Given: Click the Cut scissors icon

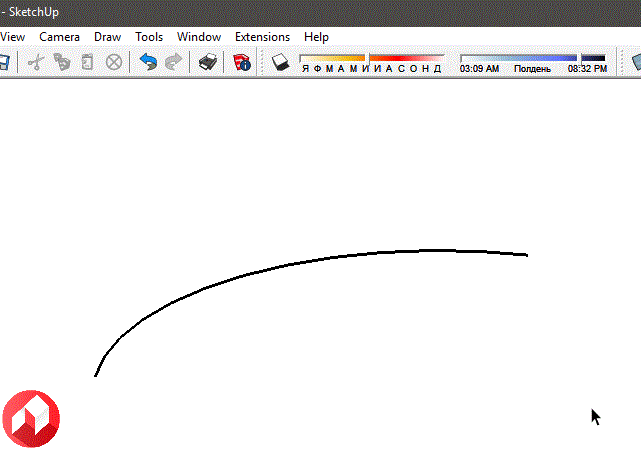Looking at the screenshot, I should tap(36, 62).
